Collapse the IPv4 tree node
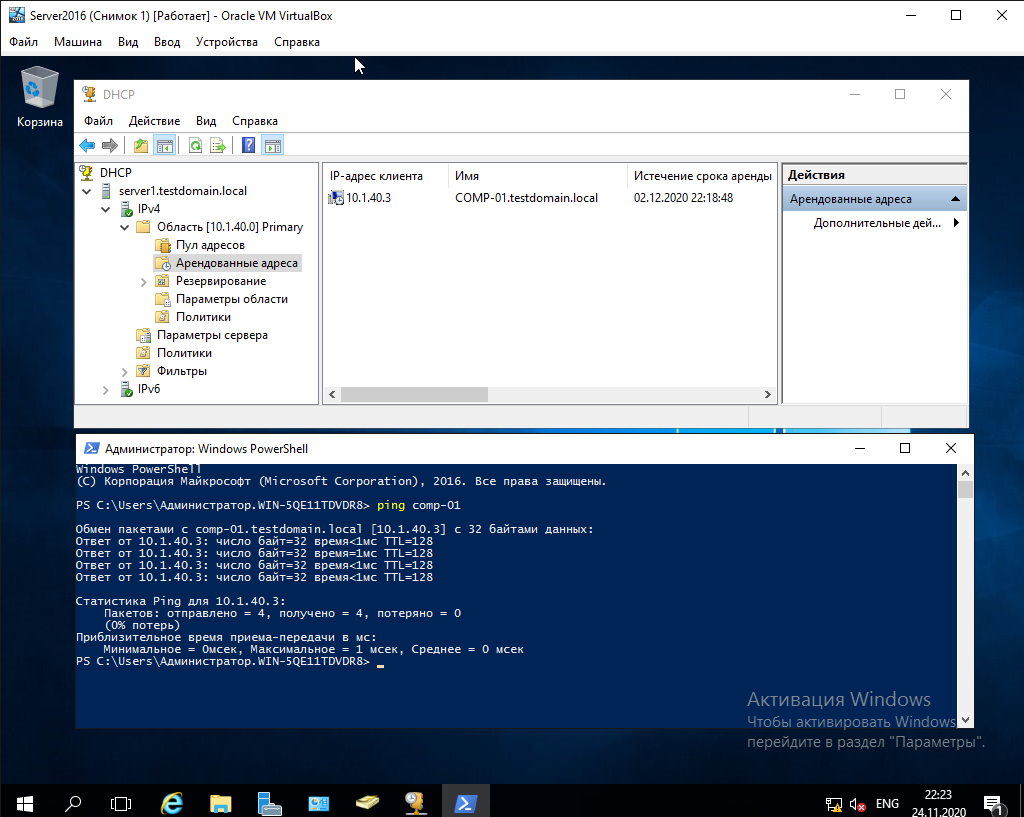1024x817 pixels. click(x=106, y=209)
